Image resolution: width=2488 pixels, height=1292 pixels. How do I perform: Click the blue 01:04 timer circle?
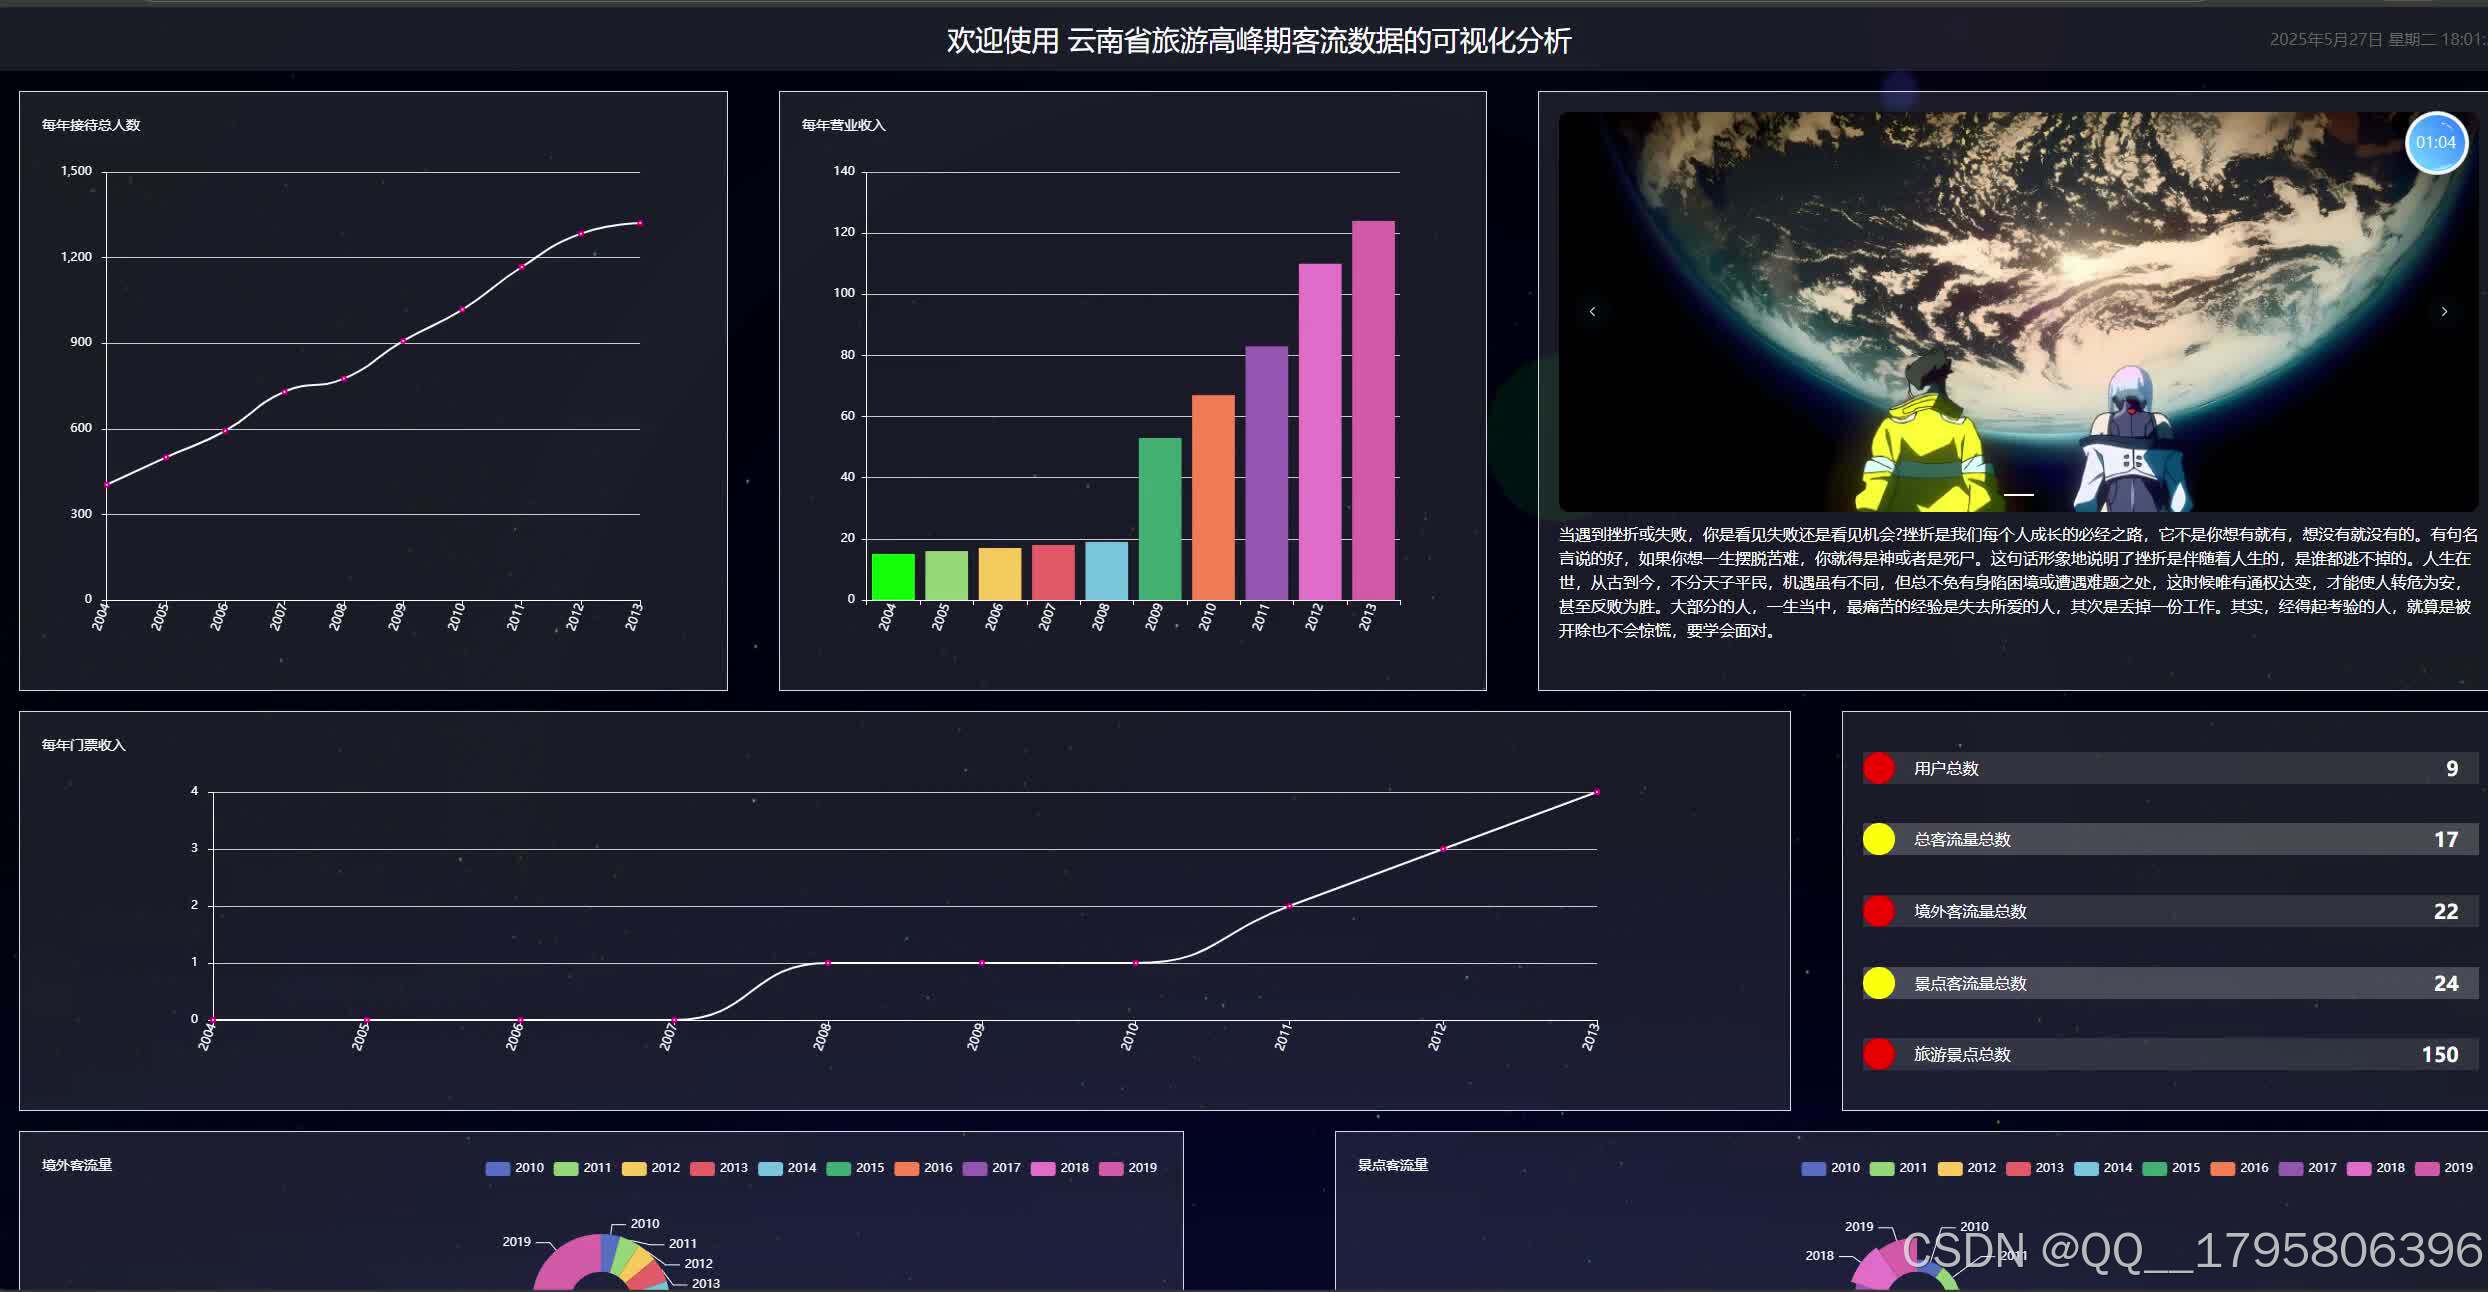2435,143
